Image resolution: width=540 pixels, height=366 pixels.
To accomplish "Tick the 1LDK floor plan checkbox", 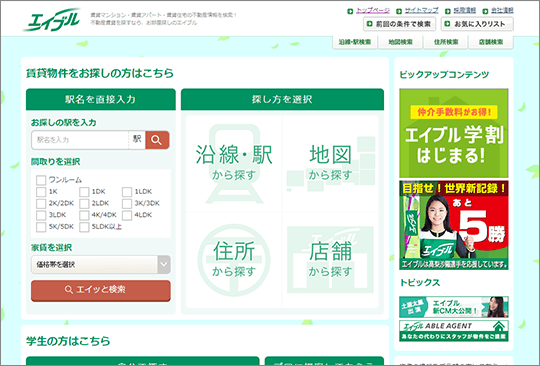I will pyautogui.click(x=127, y=192).
